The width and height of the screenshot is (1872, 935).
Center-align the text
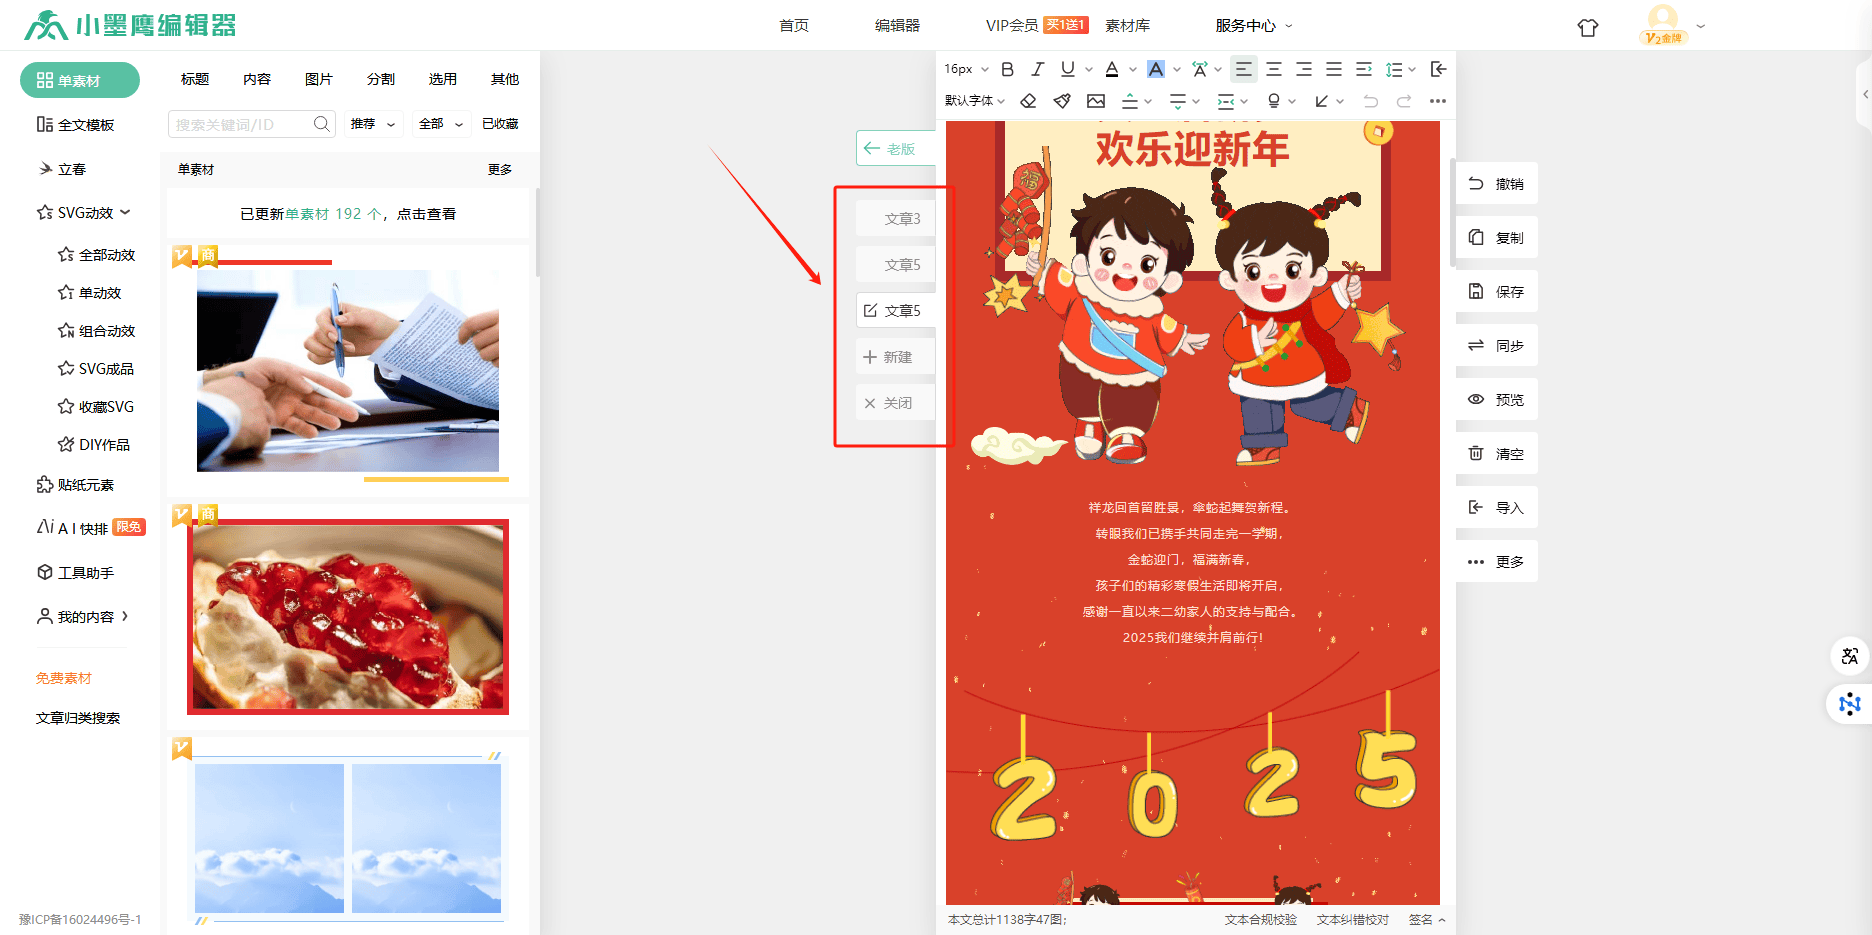[x=1273, y=69]
